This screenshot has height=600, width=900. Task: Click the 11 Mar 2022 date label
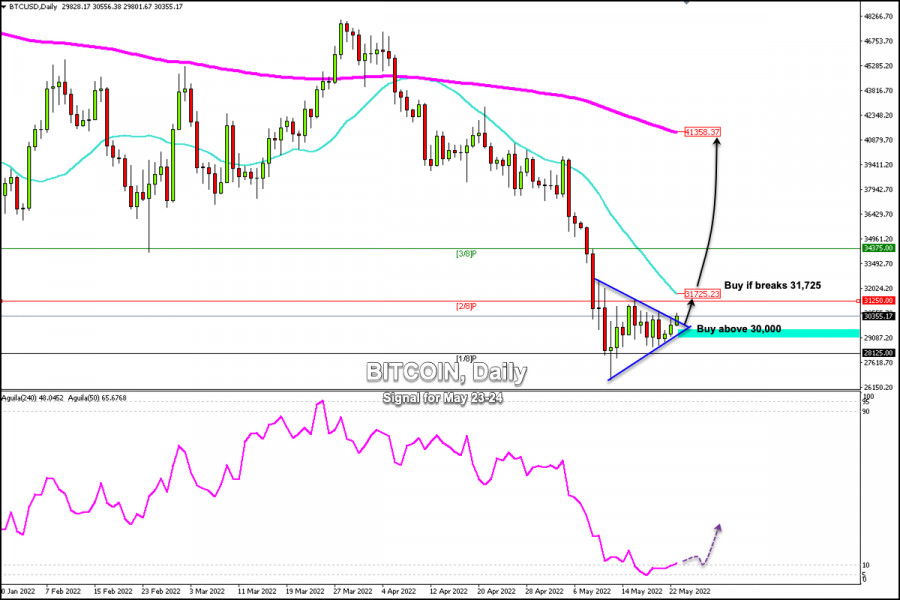pos(257,591)
